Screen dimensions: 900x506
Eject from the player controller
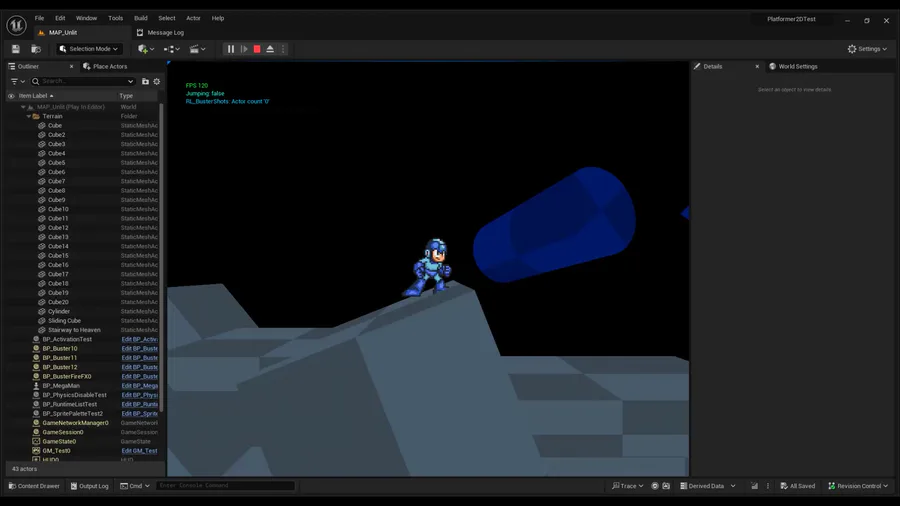(x=270, y=49)
